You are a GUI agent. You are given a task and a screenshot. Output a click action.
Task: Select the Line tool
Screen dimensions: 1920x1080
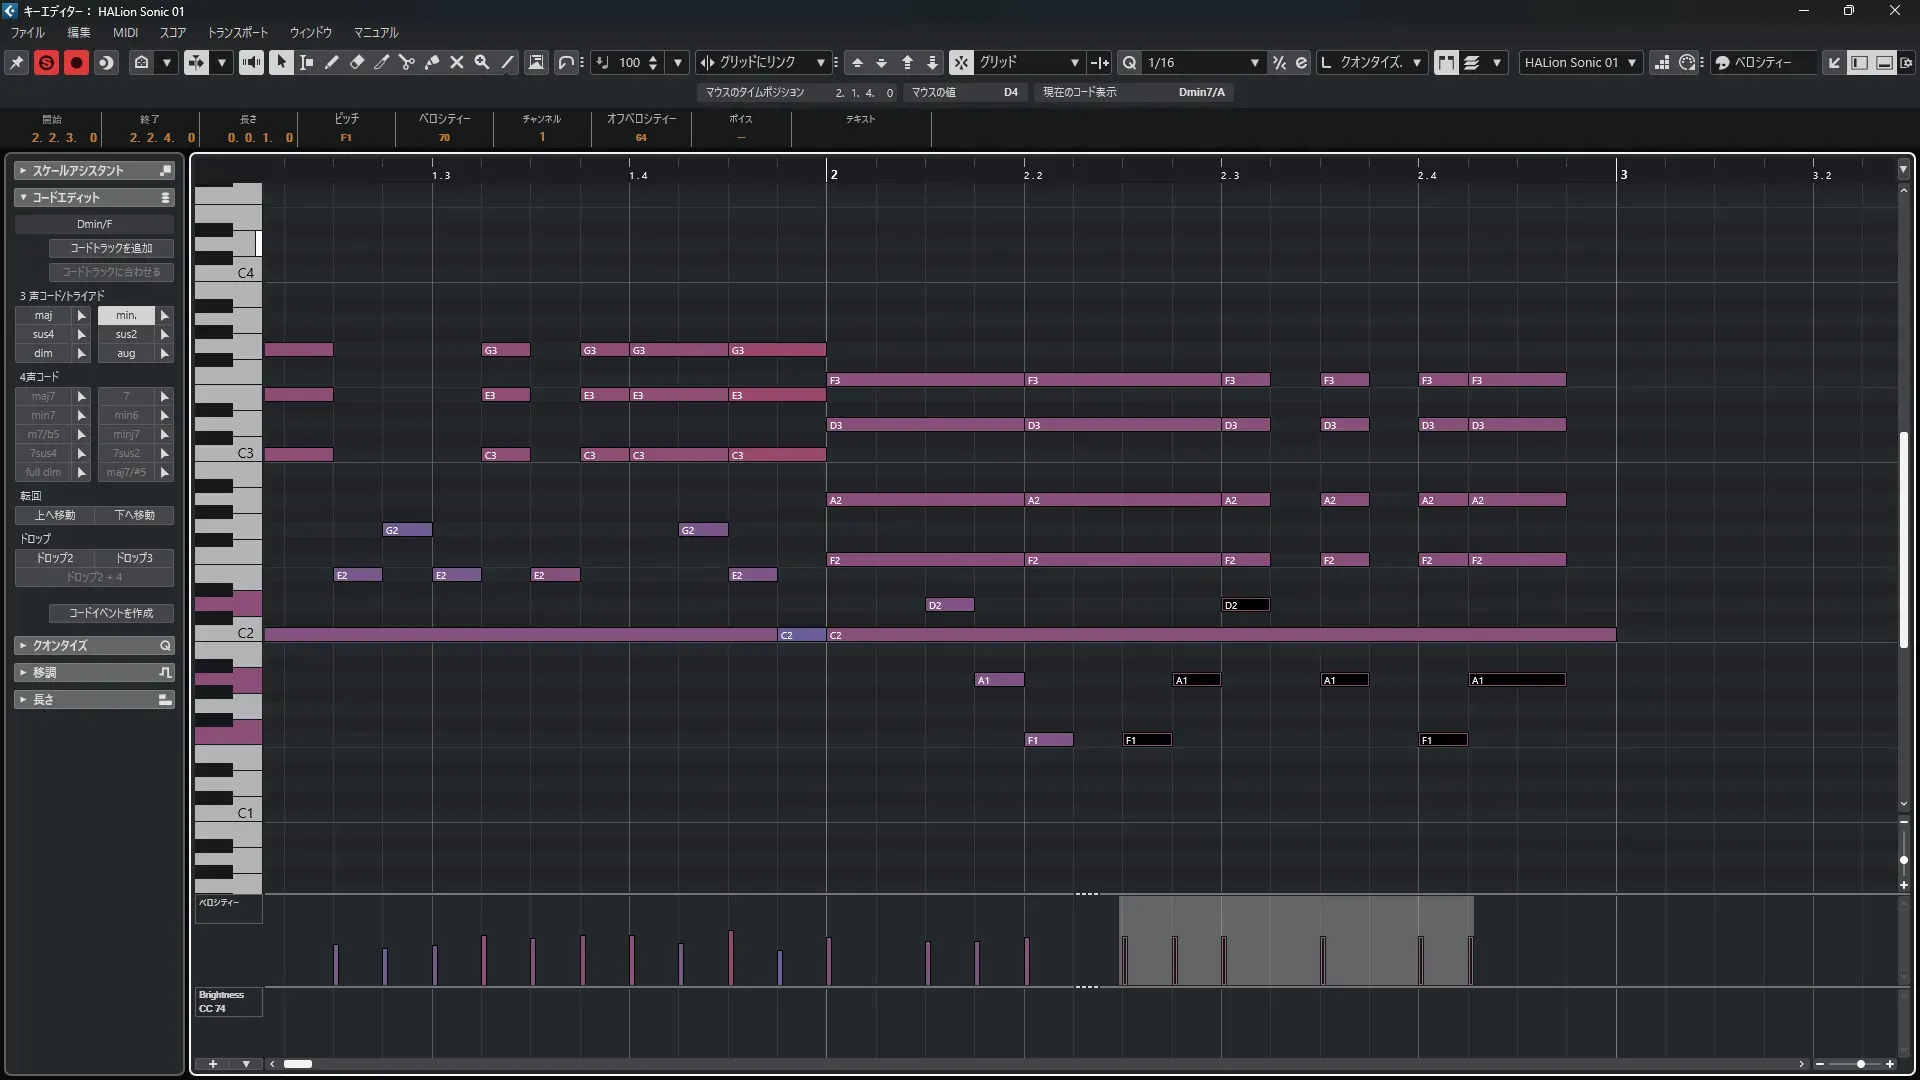(x=508, y=62)
